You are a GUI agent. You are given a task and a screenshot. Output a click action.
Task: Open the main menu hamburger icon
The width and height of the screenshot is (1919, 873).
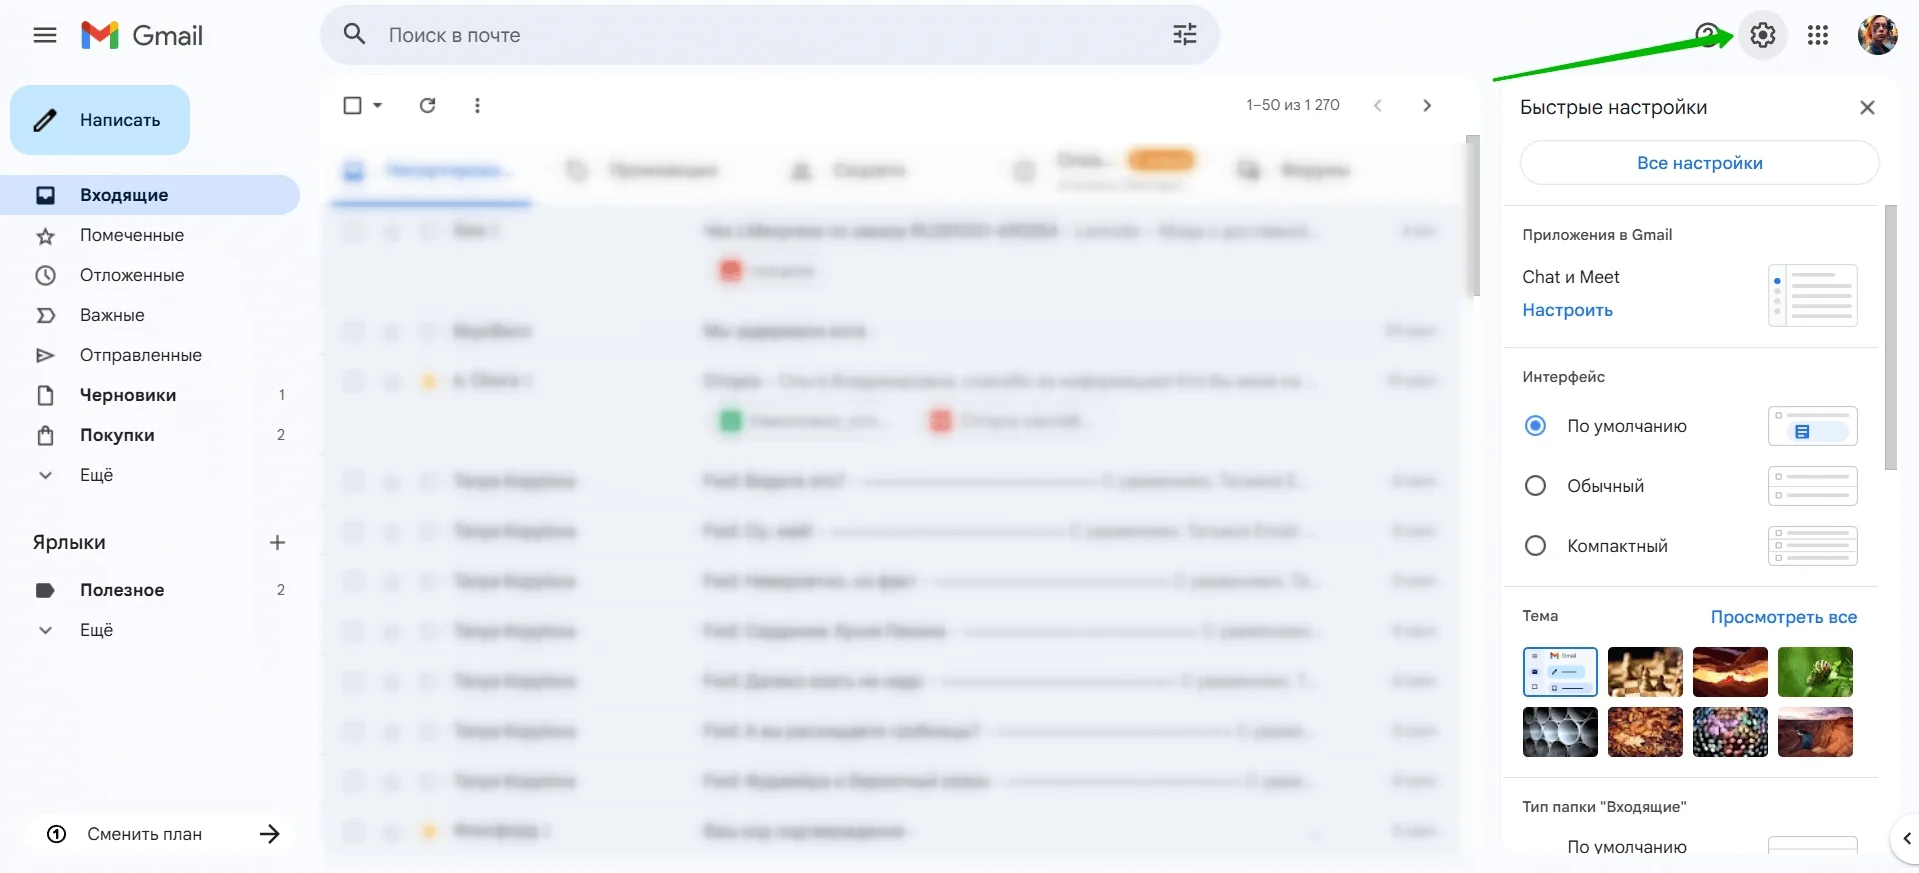pos(45,36)
